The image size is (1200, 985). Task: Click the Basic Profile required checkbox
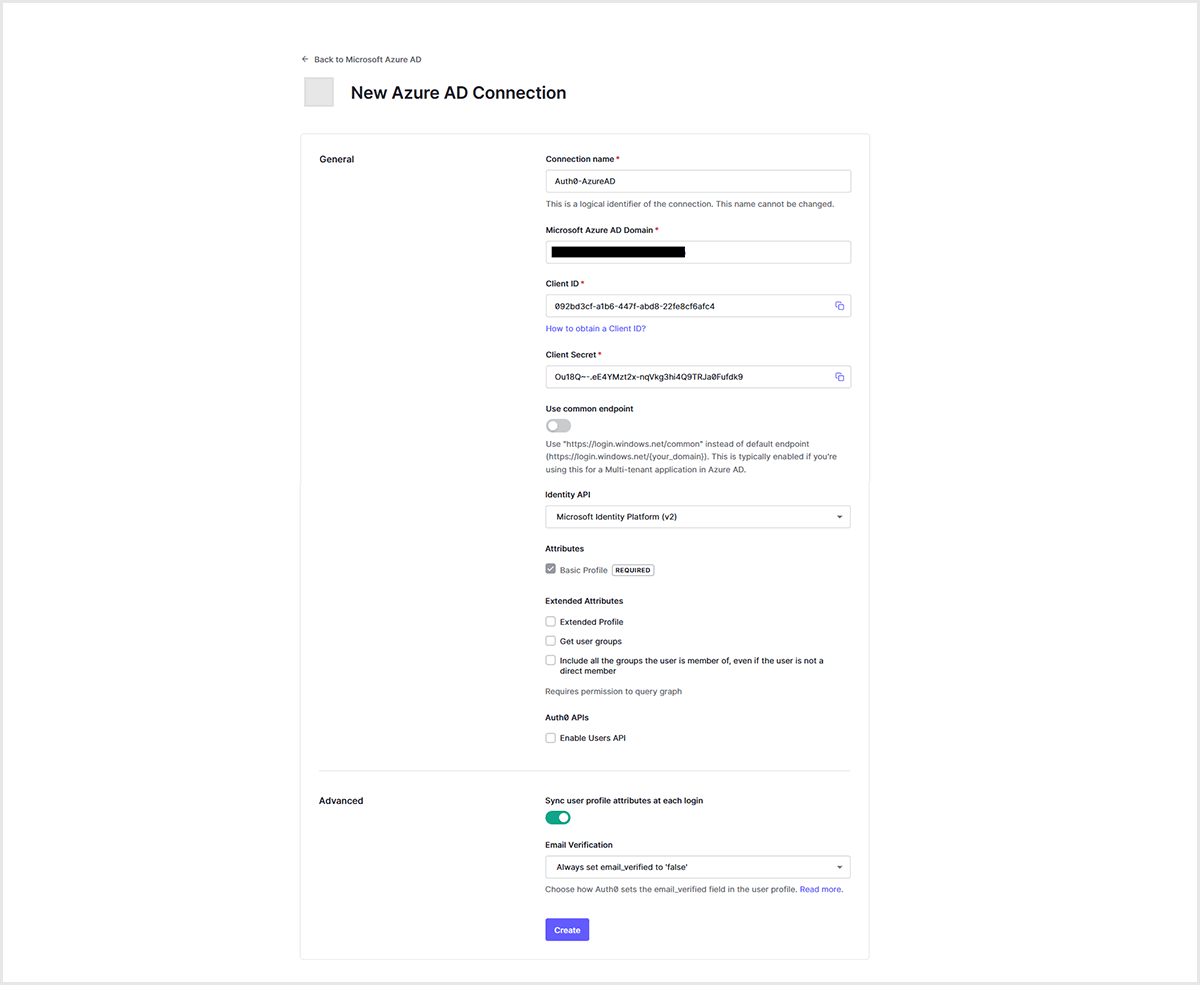point(551,569)
